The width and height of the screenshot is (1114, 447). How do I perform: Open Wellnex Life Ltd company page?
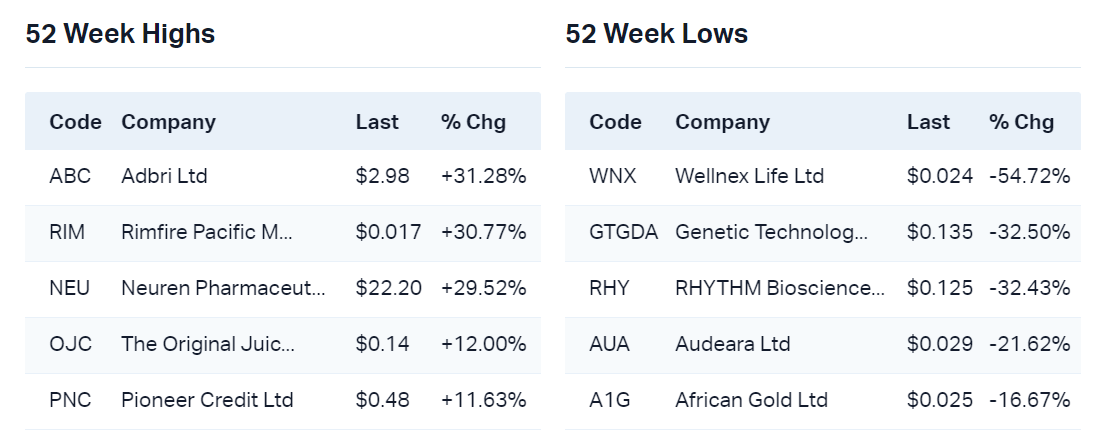749,176
